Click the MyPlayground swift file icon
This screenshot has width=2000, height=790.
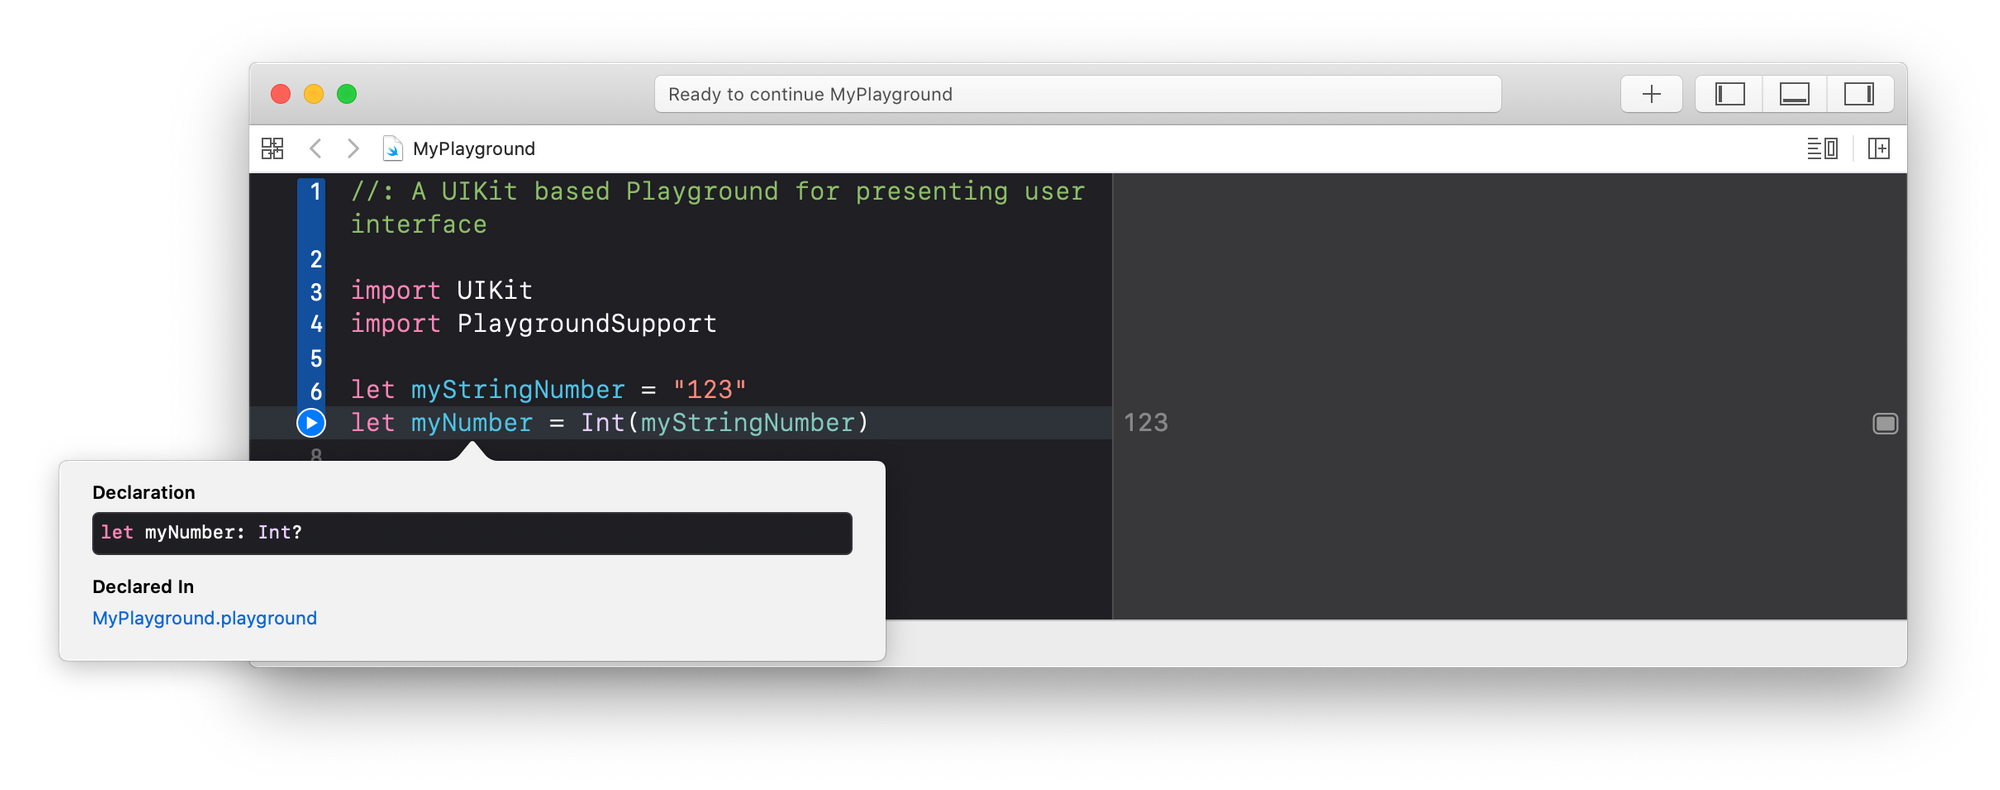(393, 148)
